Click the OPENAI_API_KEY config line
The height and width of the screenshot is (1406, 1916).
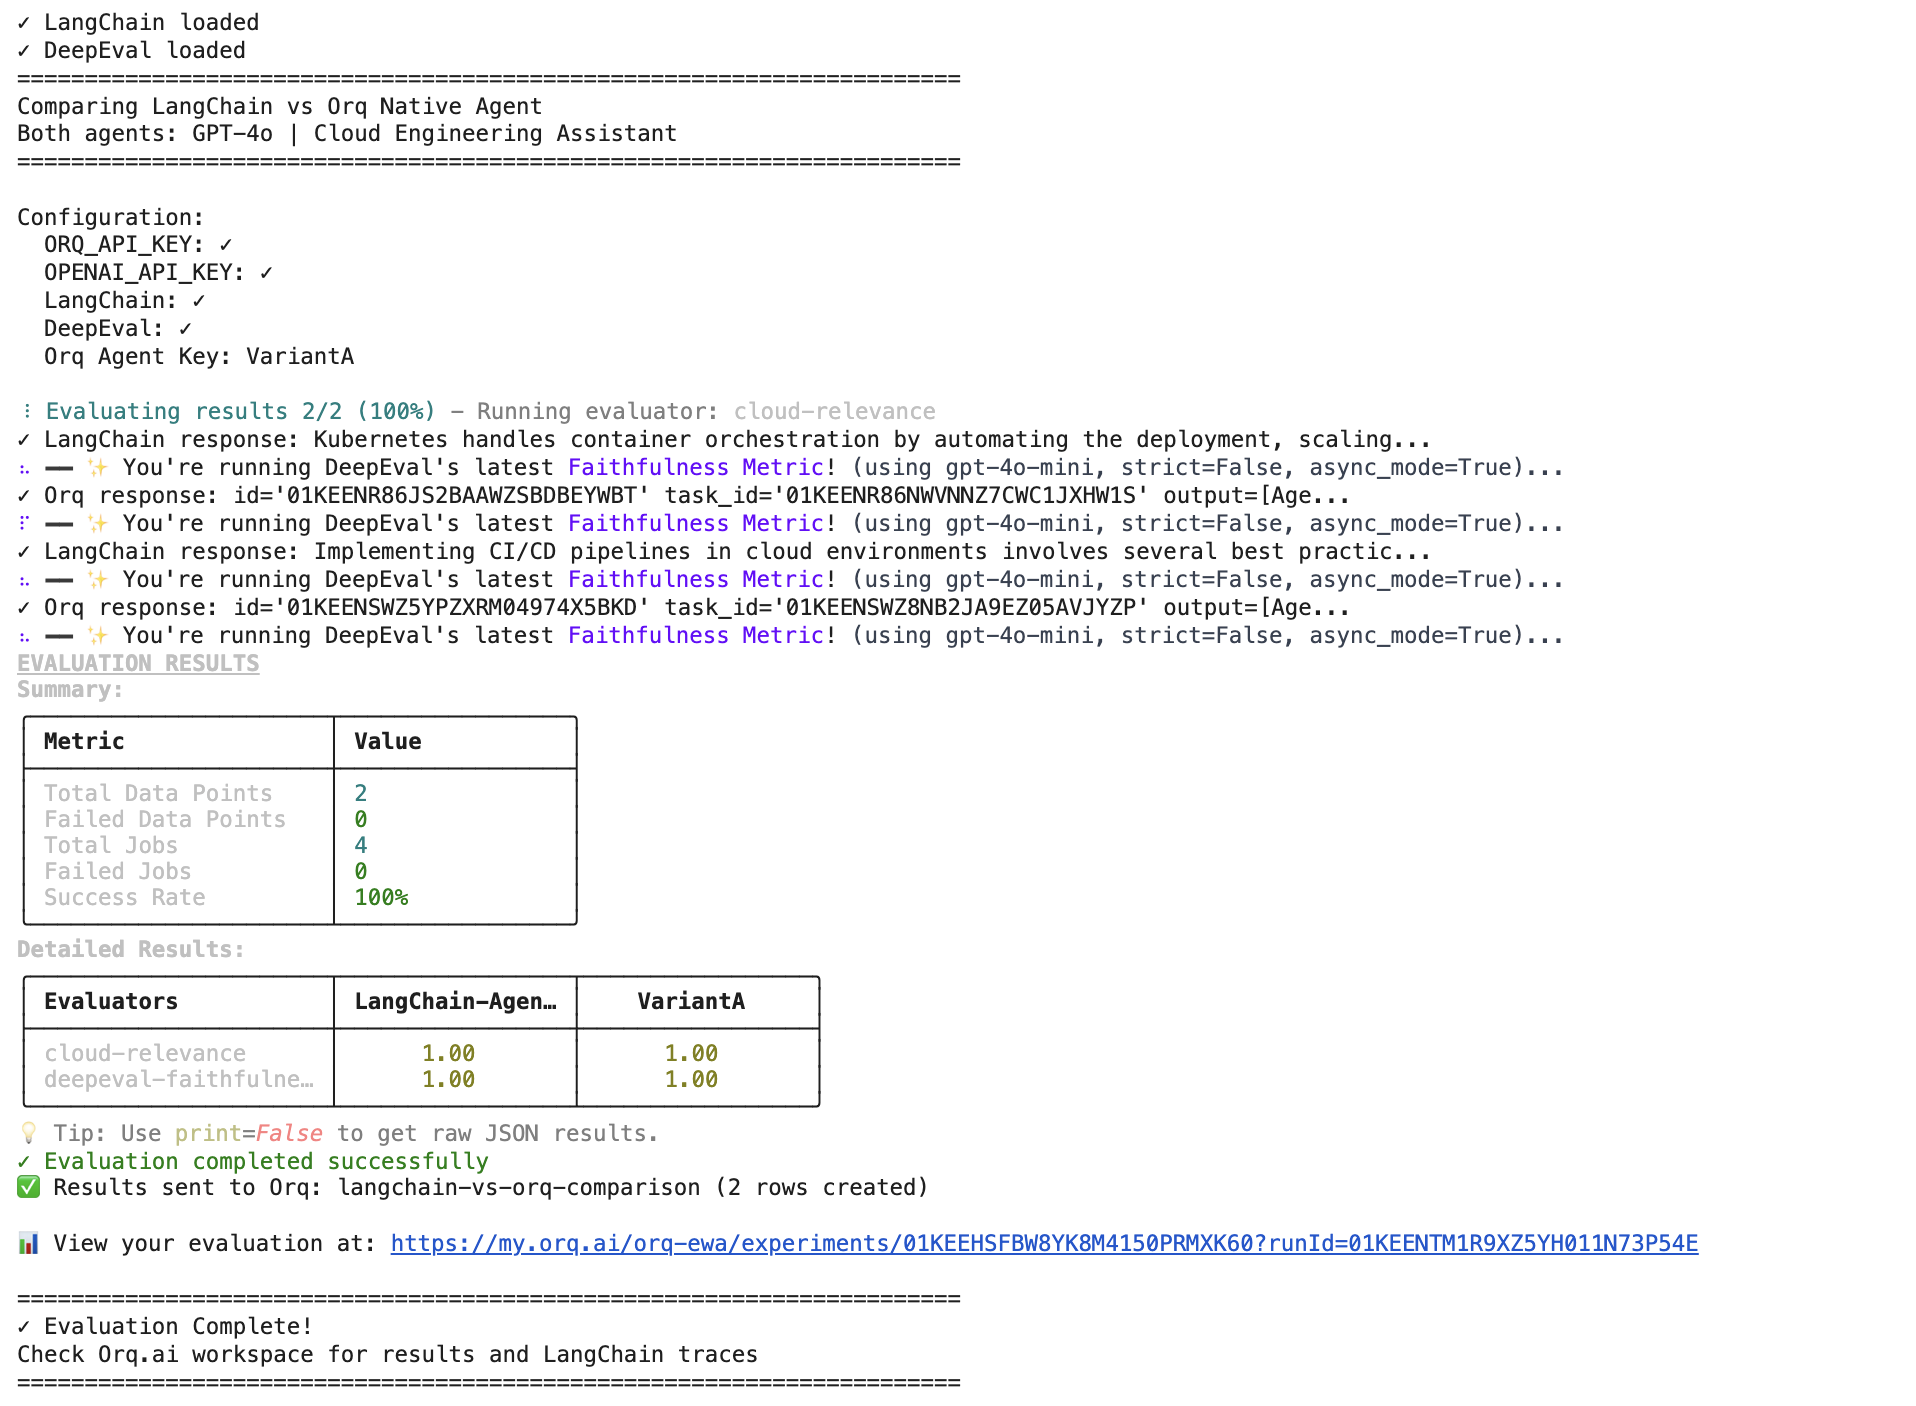coord(158,272)
